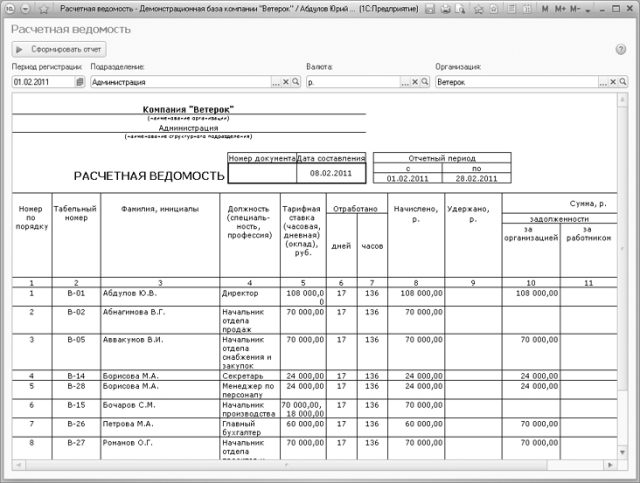Open print preview from the title bar

460,9
